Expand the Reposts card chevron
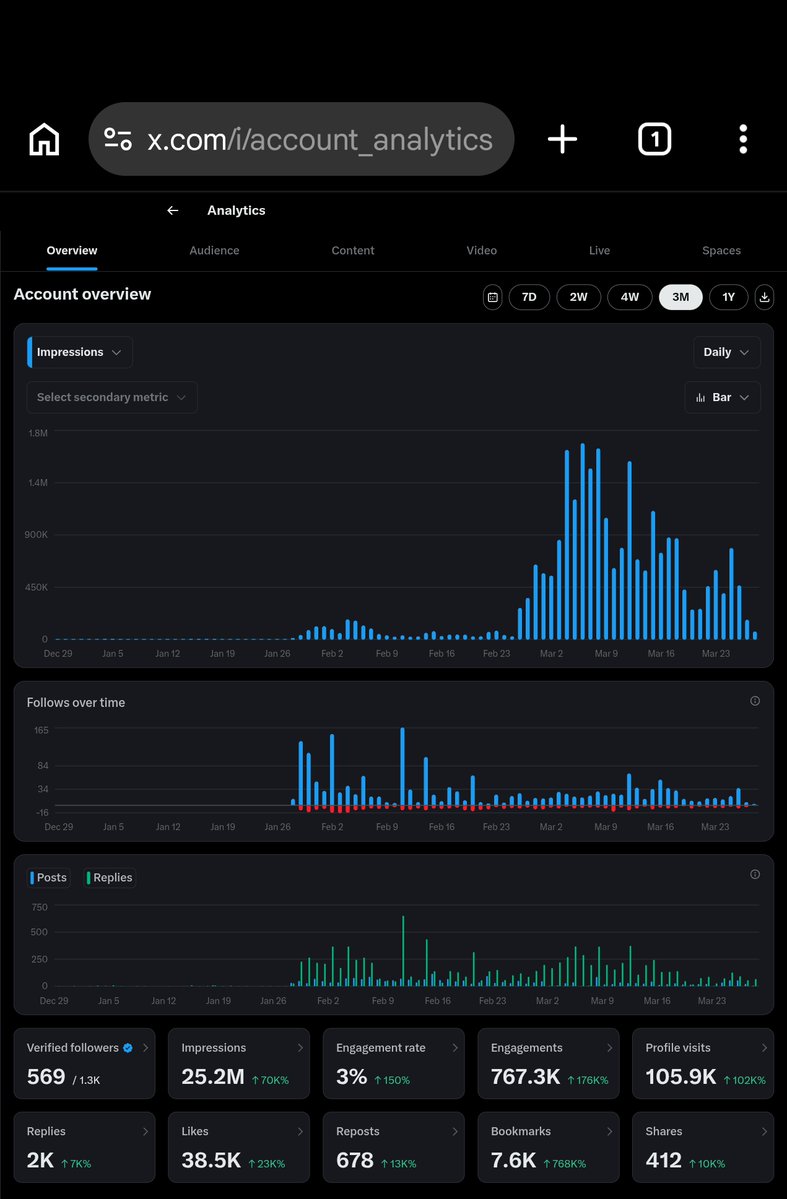 tap(454, 1131)
